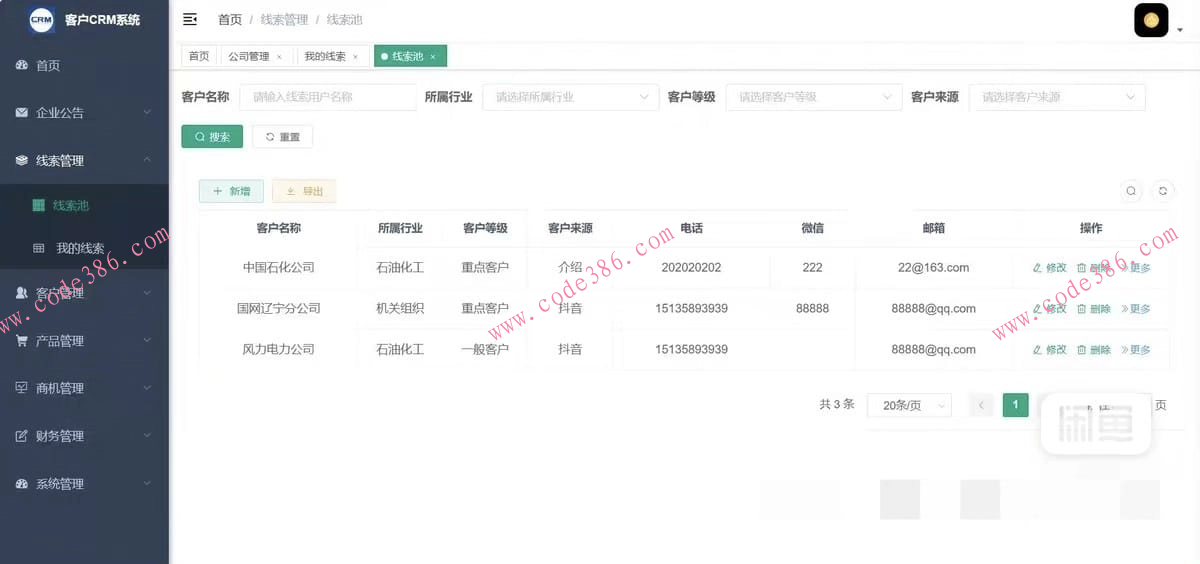Switch to the 首页 tab
The width and height of the screenshot is (1200, 564).
[x=199, y=57]
